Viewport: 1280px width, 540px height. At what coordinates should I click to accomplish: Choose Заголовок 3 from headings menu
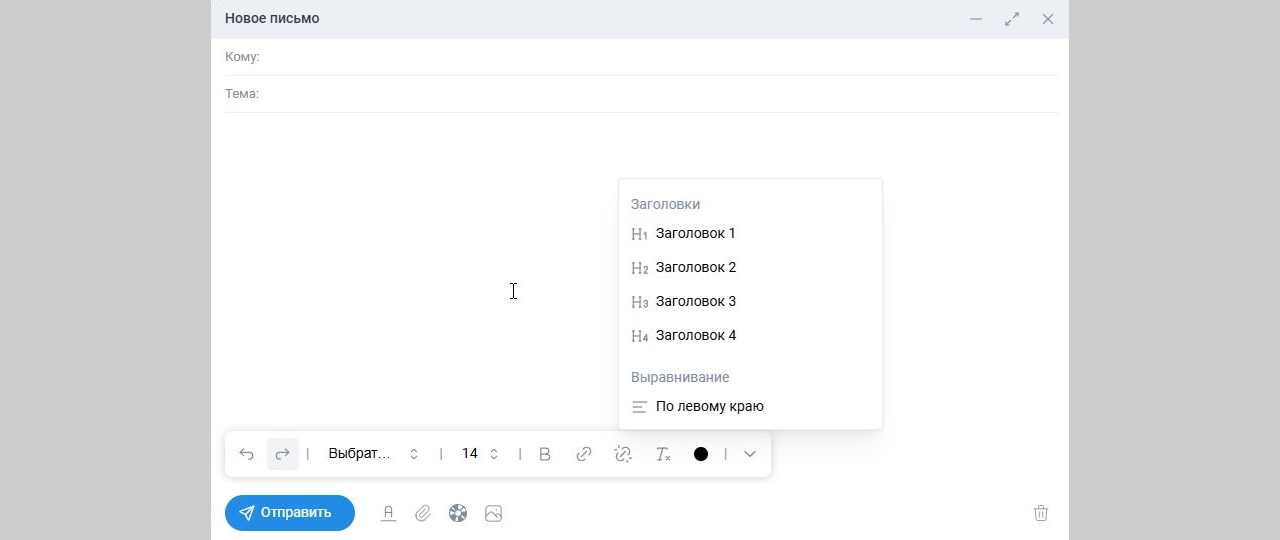pyautogui.click(x=695, y=302)
